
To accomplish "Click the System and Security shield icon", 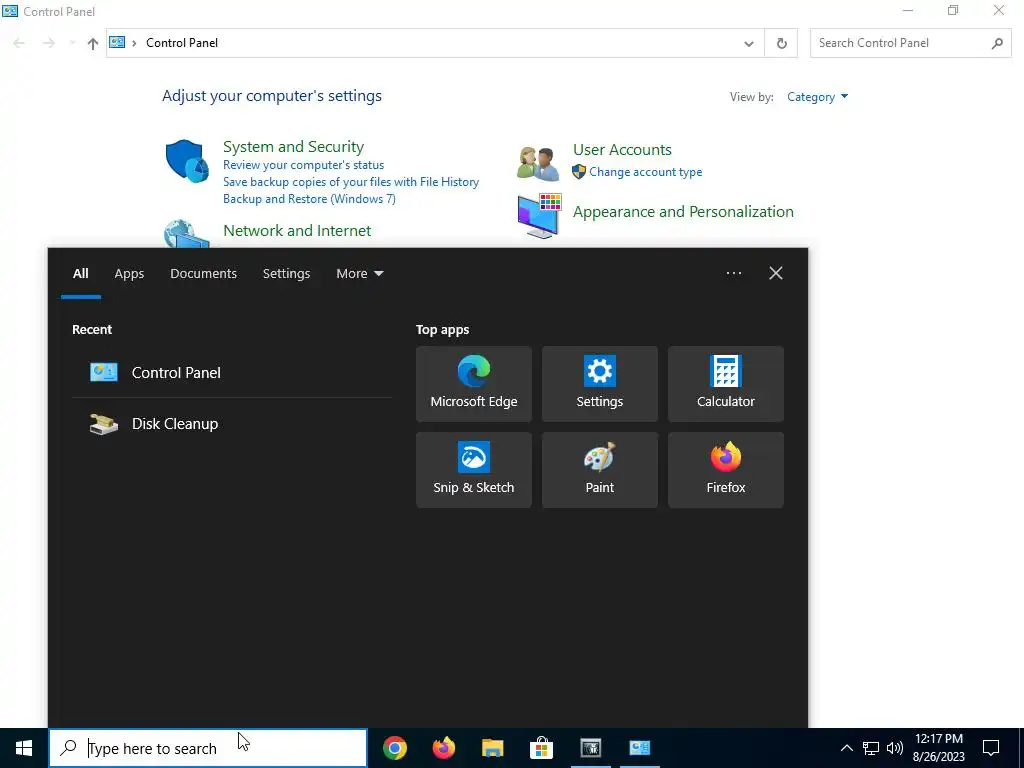I will click(187, 161).
